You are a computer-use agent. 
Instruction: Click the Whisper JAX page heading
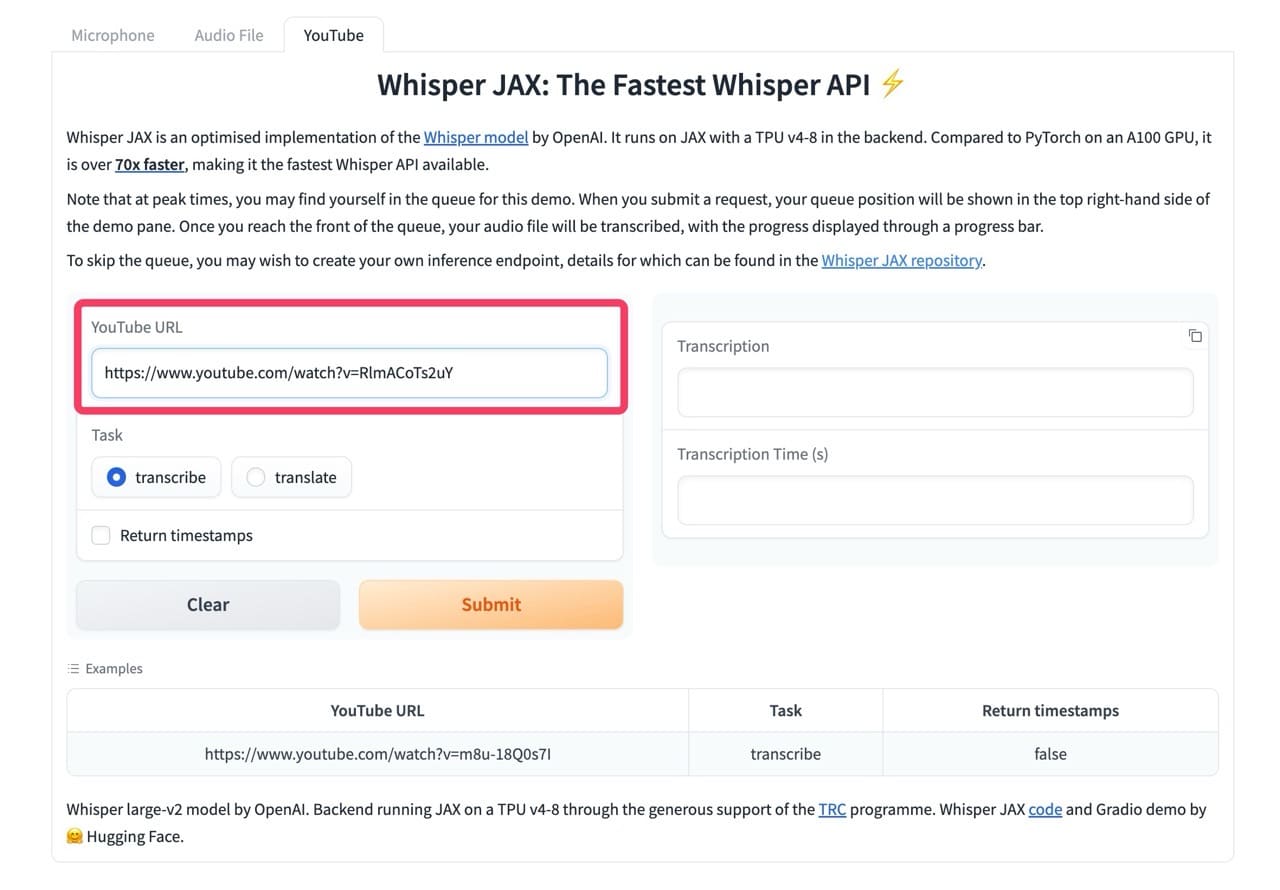pyautogui.click(x=641, y=85)
